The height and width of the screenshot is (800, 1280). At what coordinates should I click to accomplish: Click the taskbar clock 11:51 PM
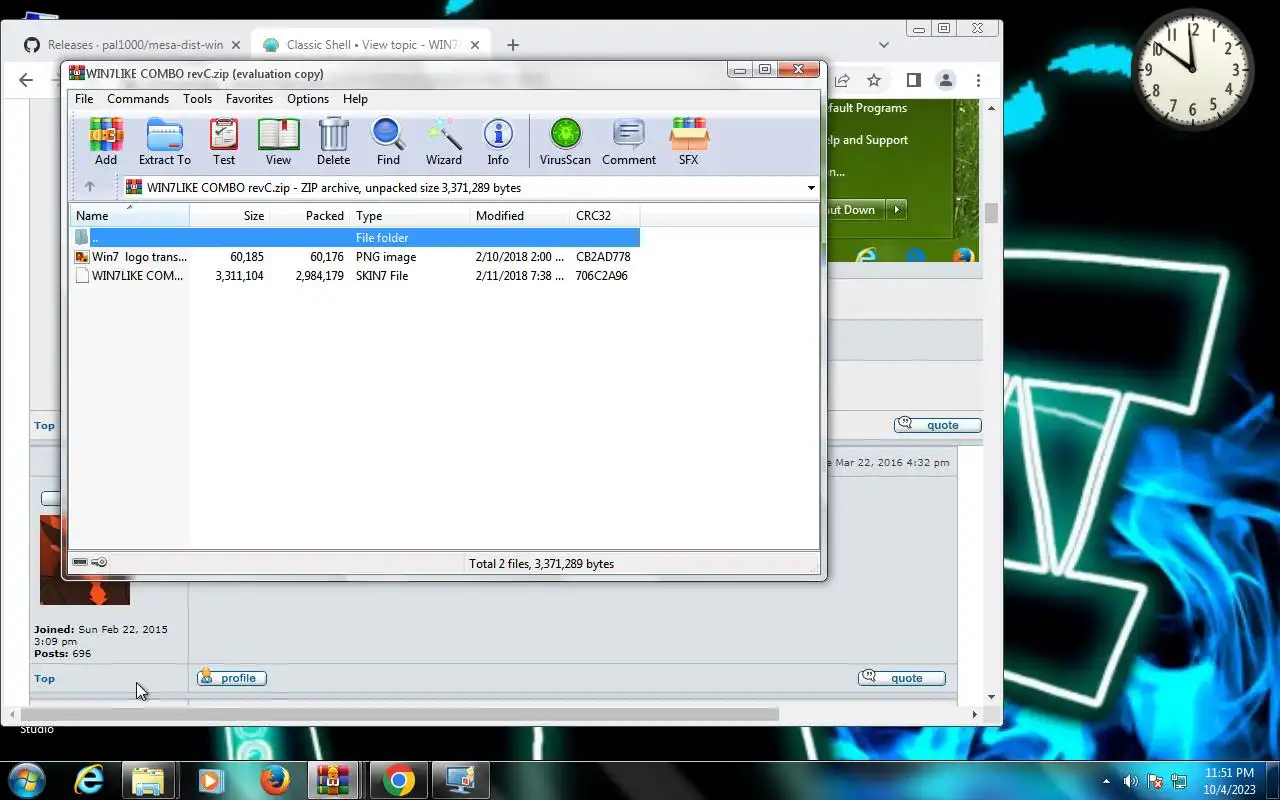1229,773
